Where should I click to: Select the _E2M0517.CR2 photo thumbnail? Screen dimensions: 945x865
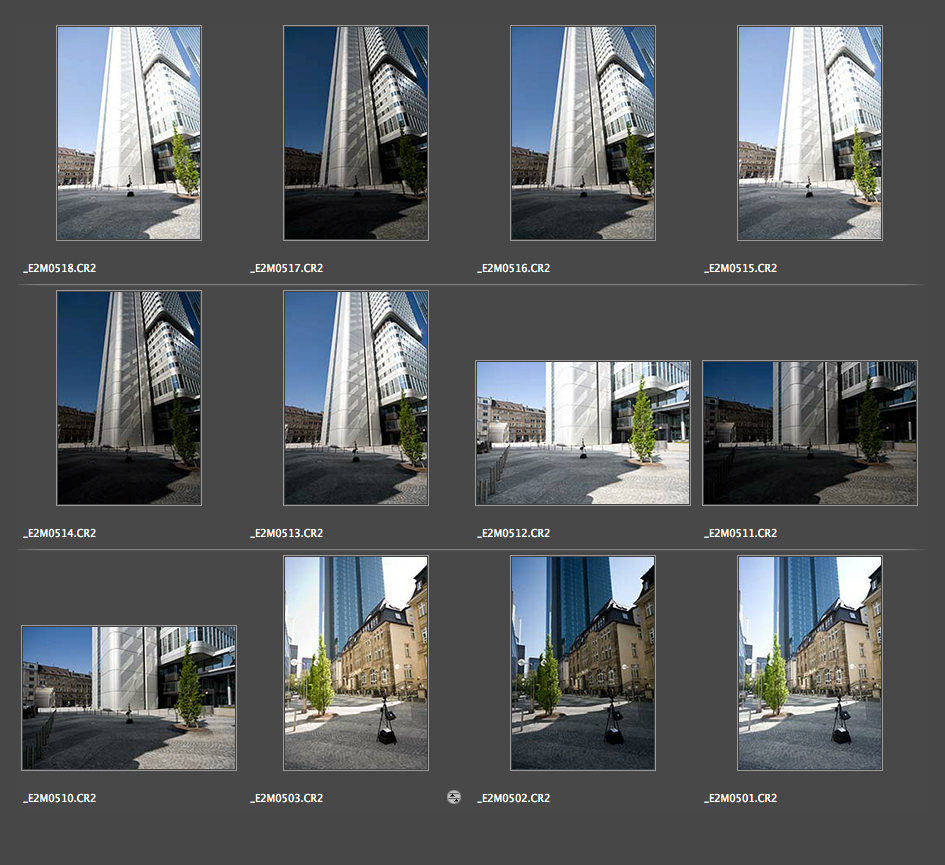356,133
